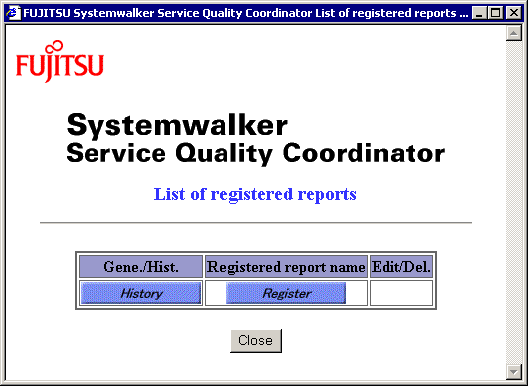Close the registered reports list
528x386 pixels.
point(256,341)
